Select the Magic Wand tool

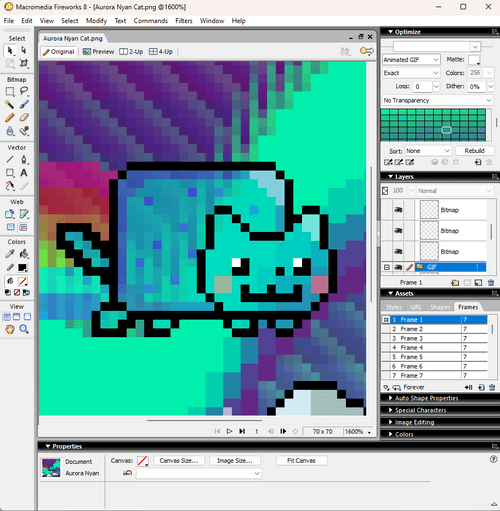pyautogui.click(x=10, y=104)
